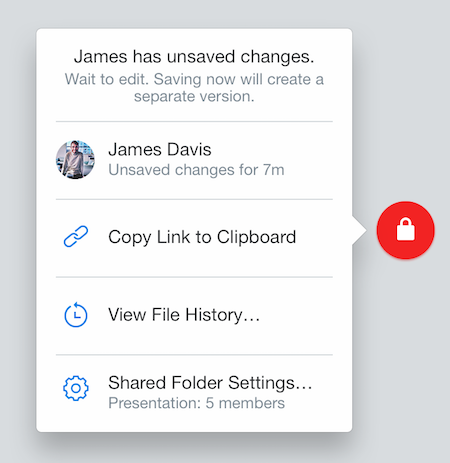
Task: Open View File History…
Action: [x=194, y=316]
